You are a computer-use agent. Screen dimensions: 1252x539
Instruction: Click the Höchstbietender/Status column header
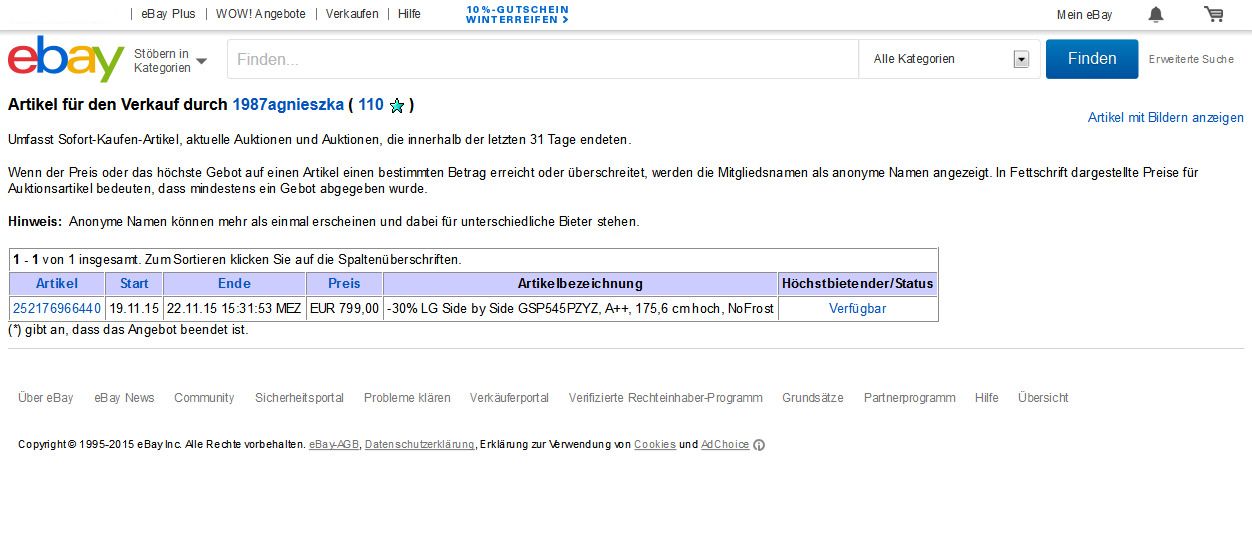point(857,283)
